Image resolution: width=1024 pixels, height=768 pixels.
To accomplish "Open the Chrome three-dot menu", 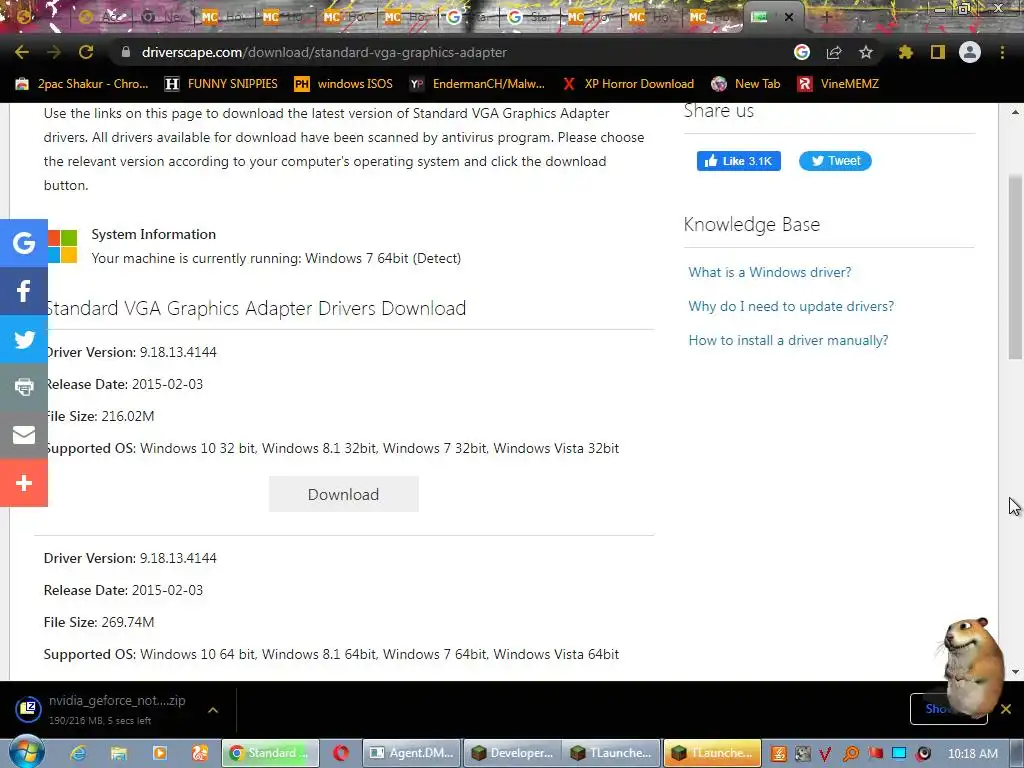I will [x=1002, y=52].
